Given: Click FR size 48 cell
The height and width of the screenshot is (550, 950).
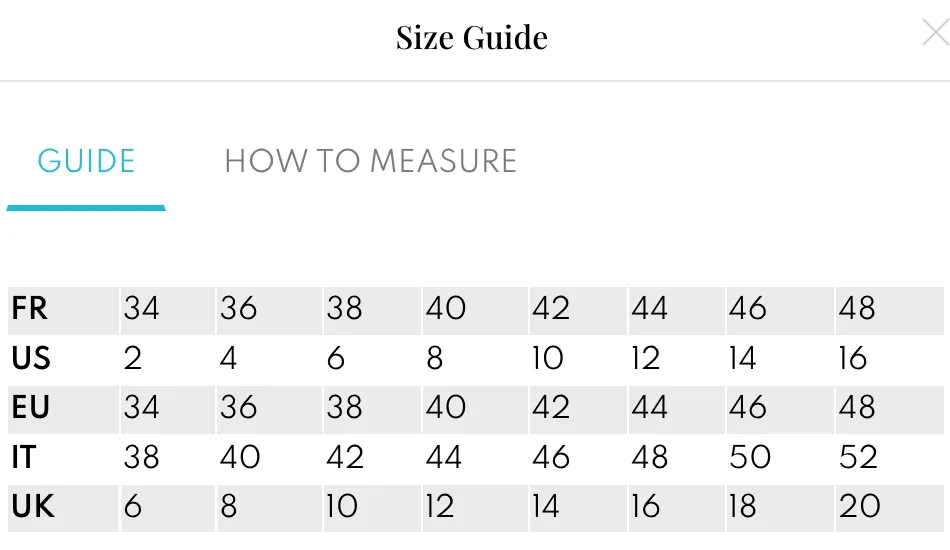Looking at the screenshot, I should click(857, 309).
